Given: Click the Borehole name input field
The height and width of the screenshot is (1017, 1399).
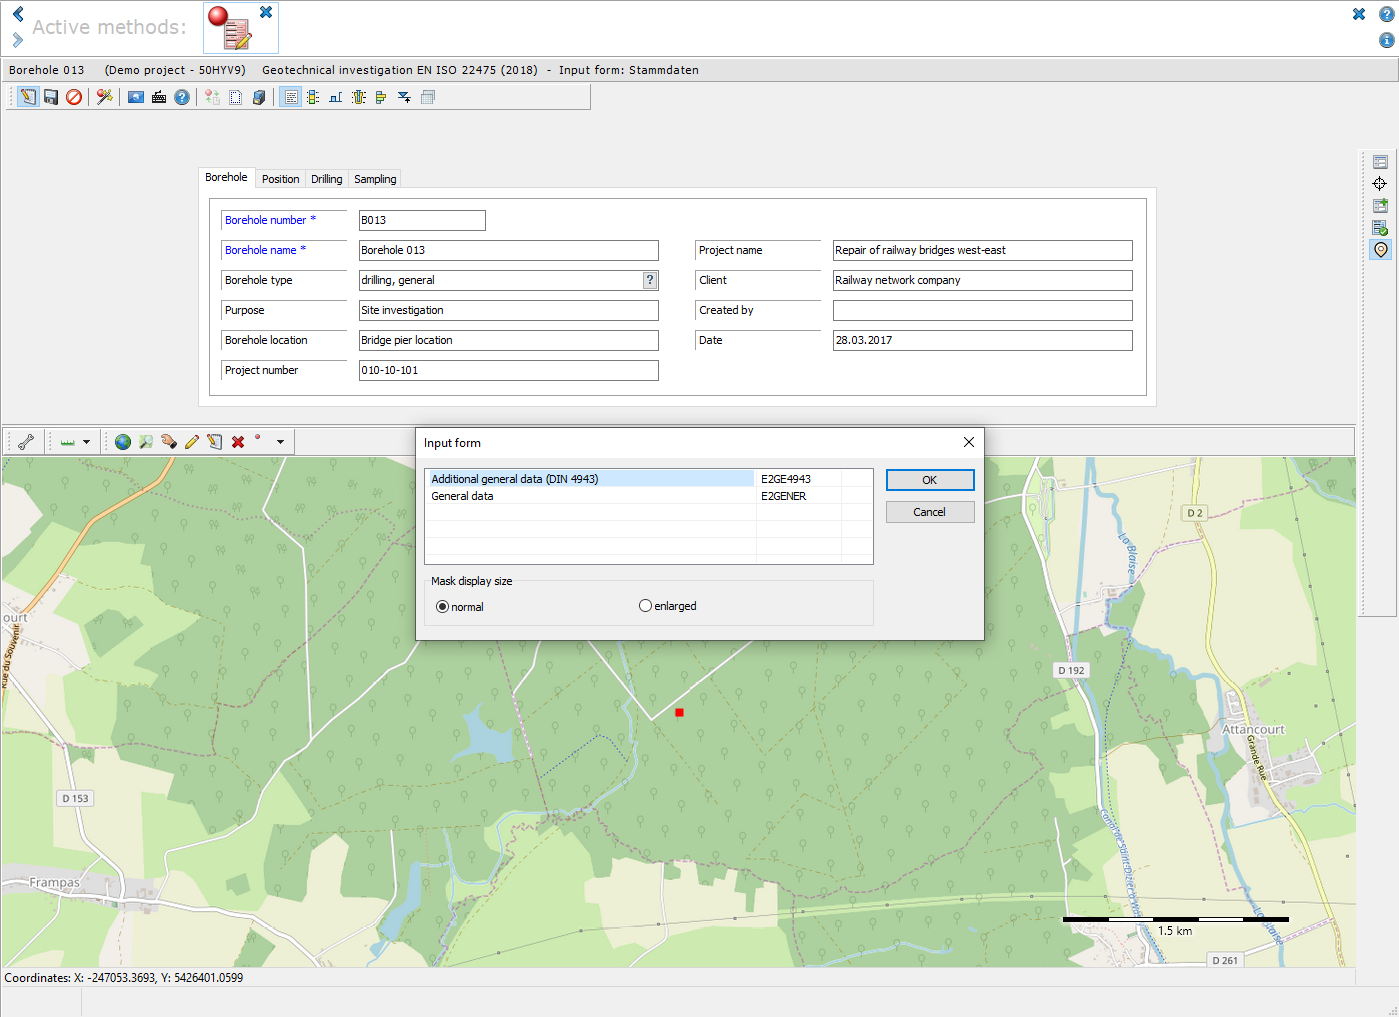Looking at the screenshot, I should (x=509, y=250).
